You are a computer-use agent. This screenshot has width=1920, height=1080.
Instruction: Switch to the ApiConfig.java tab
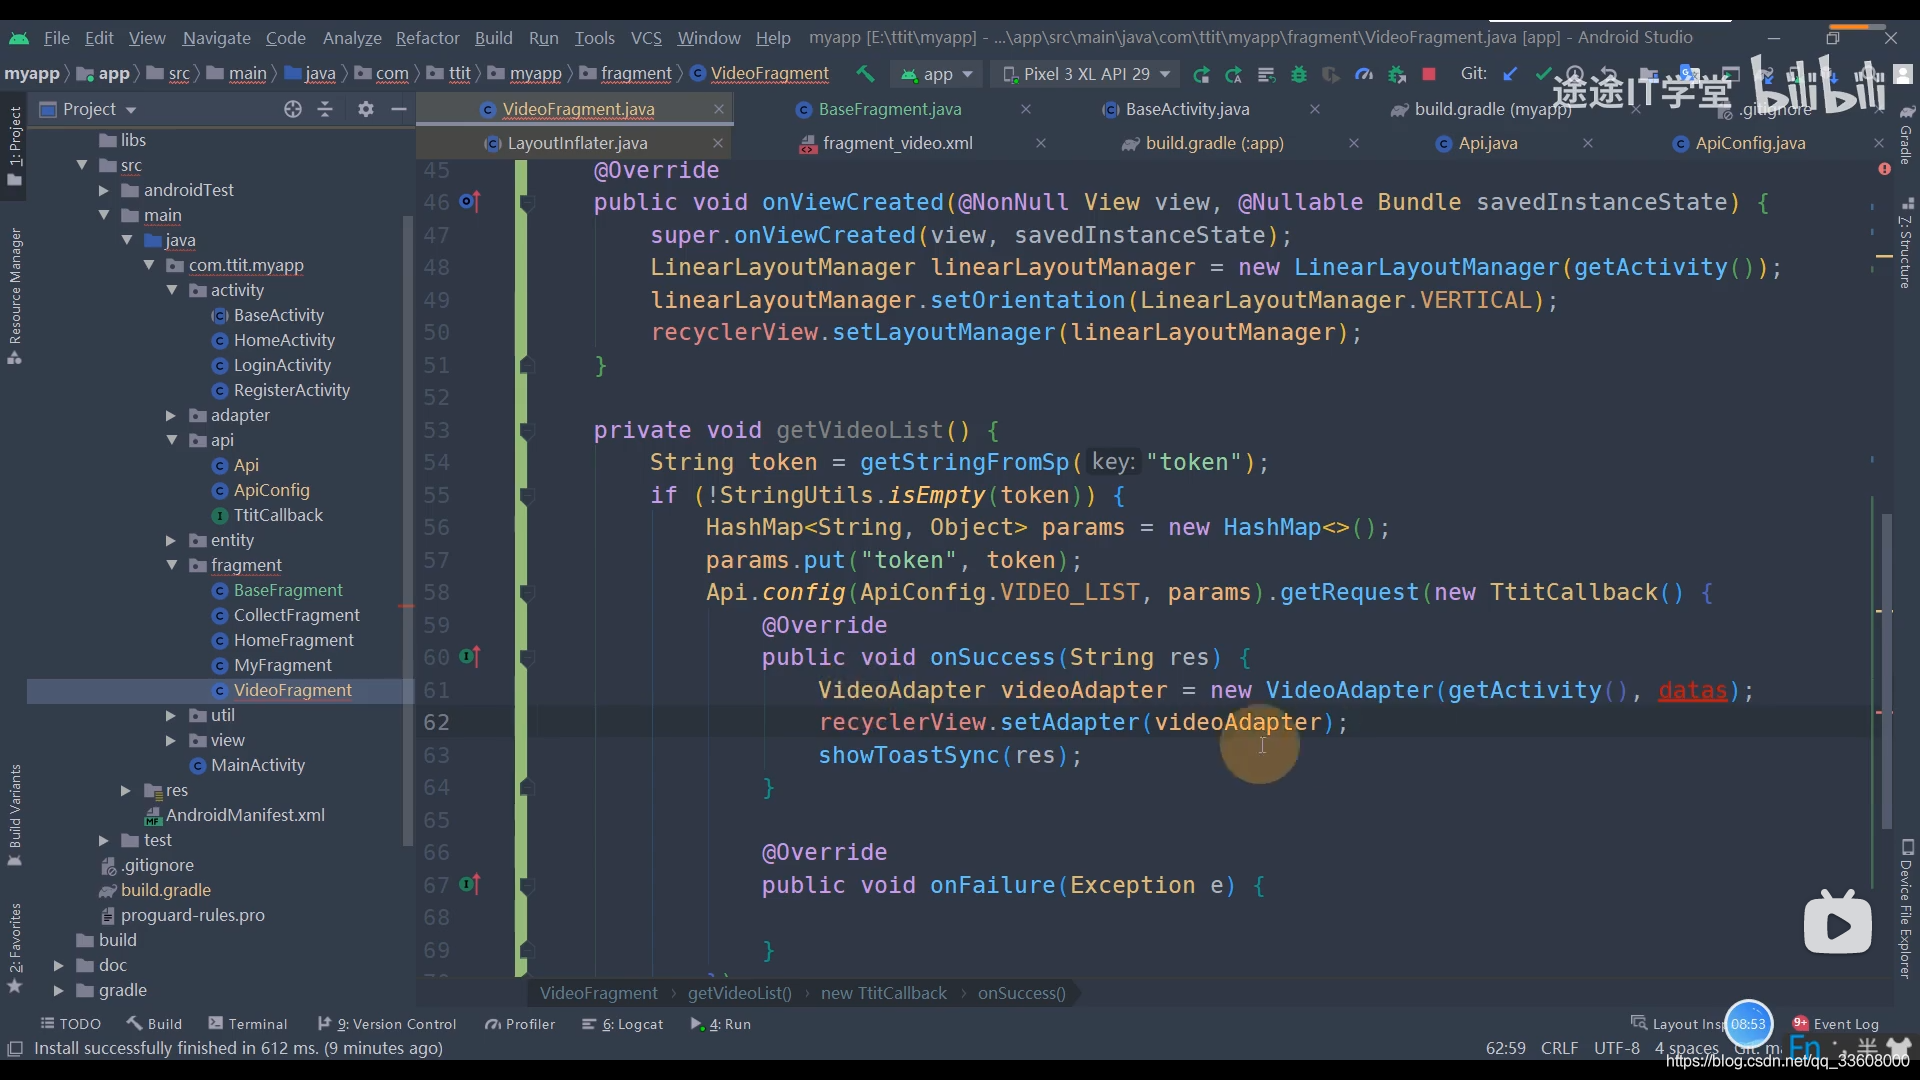coord(1749,143)
